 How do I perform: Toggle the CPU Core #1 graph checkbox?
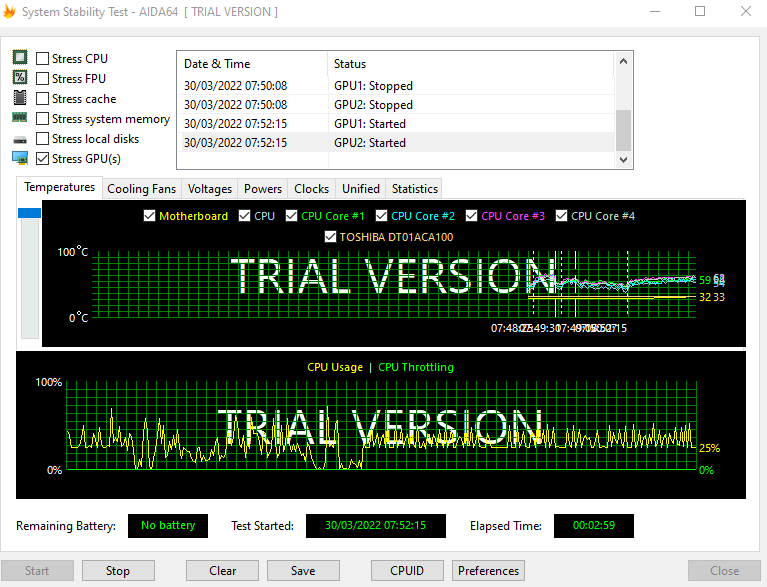click(x=292, y=216)
